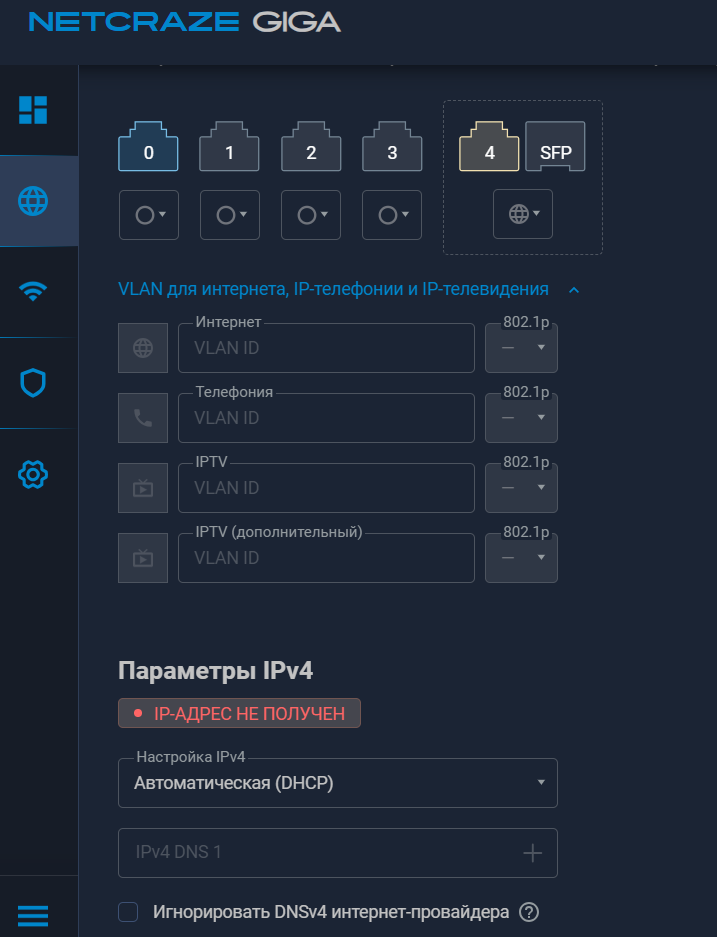Select Ethernet port 4 icon
Image resolution: width=717 pixels, height=937 pixels.
click(489, 146)
